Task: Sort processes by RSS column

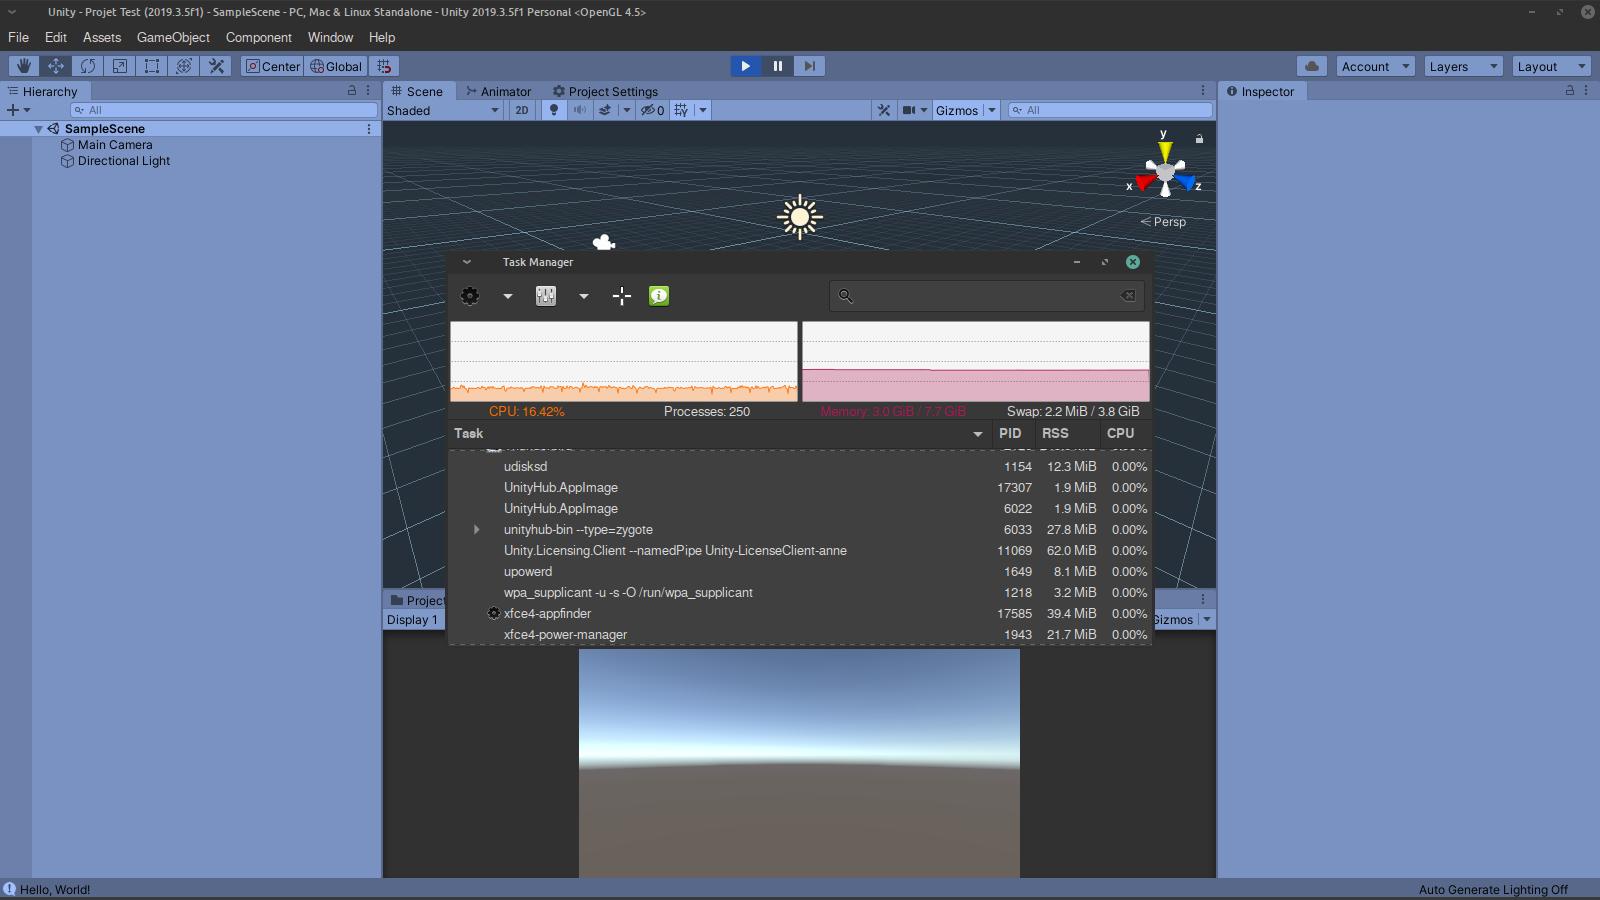Action: pos(1068,433)
